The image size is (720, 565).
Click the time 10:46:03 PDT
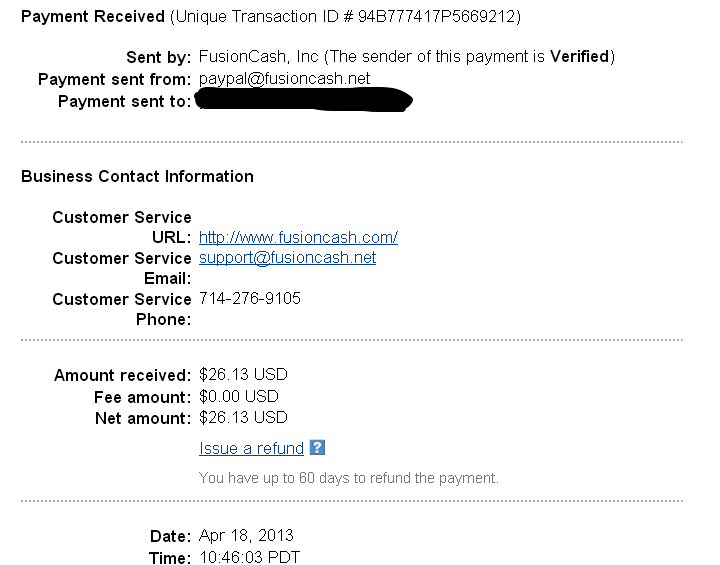(249, 557)
